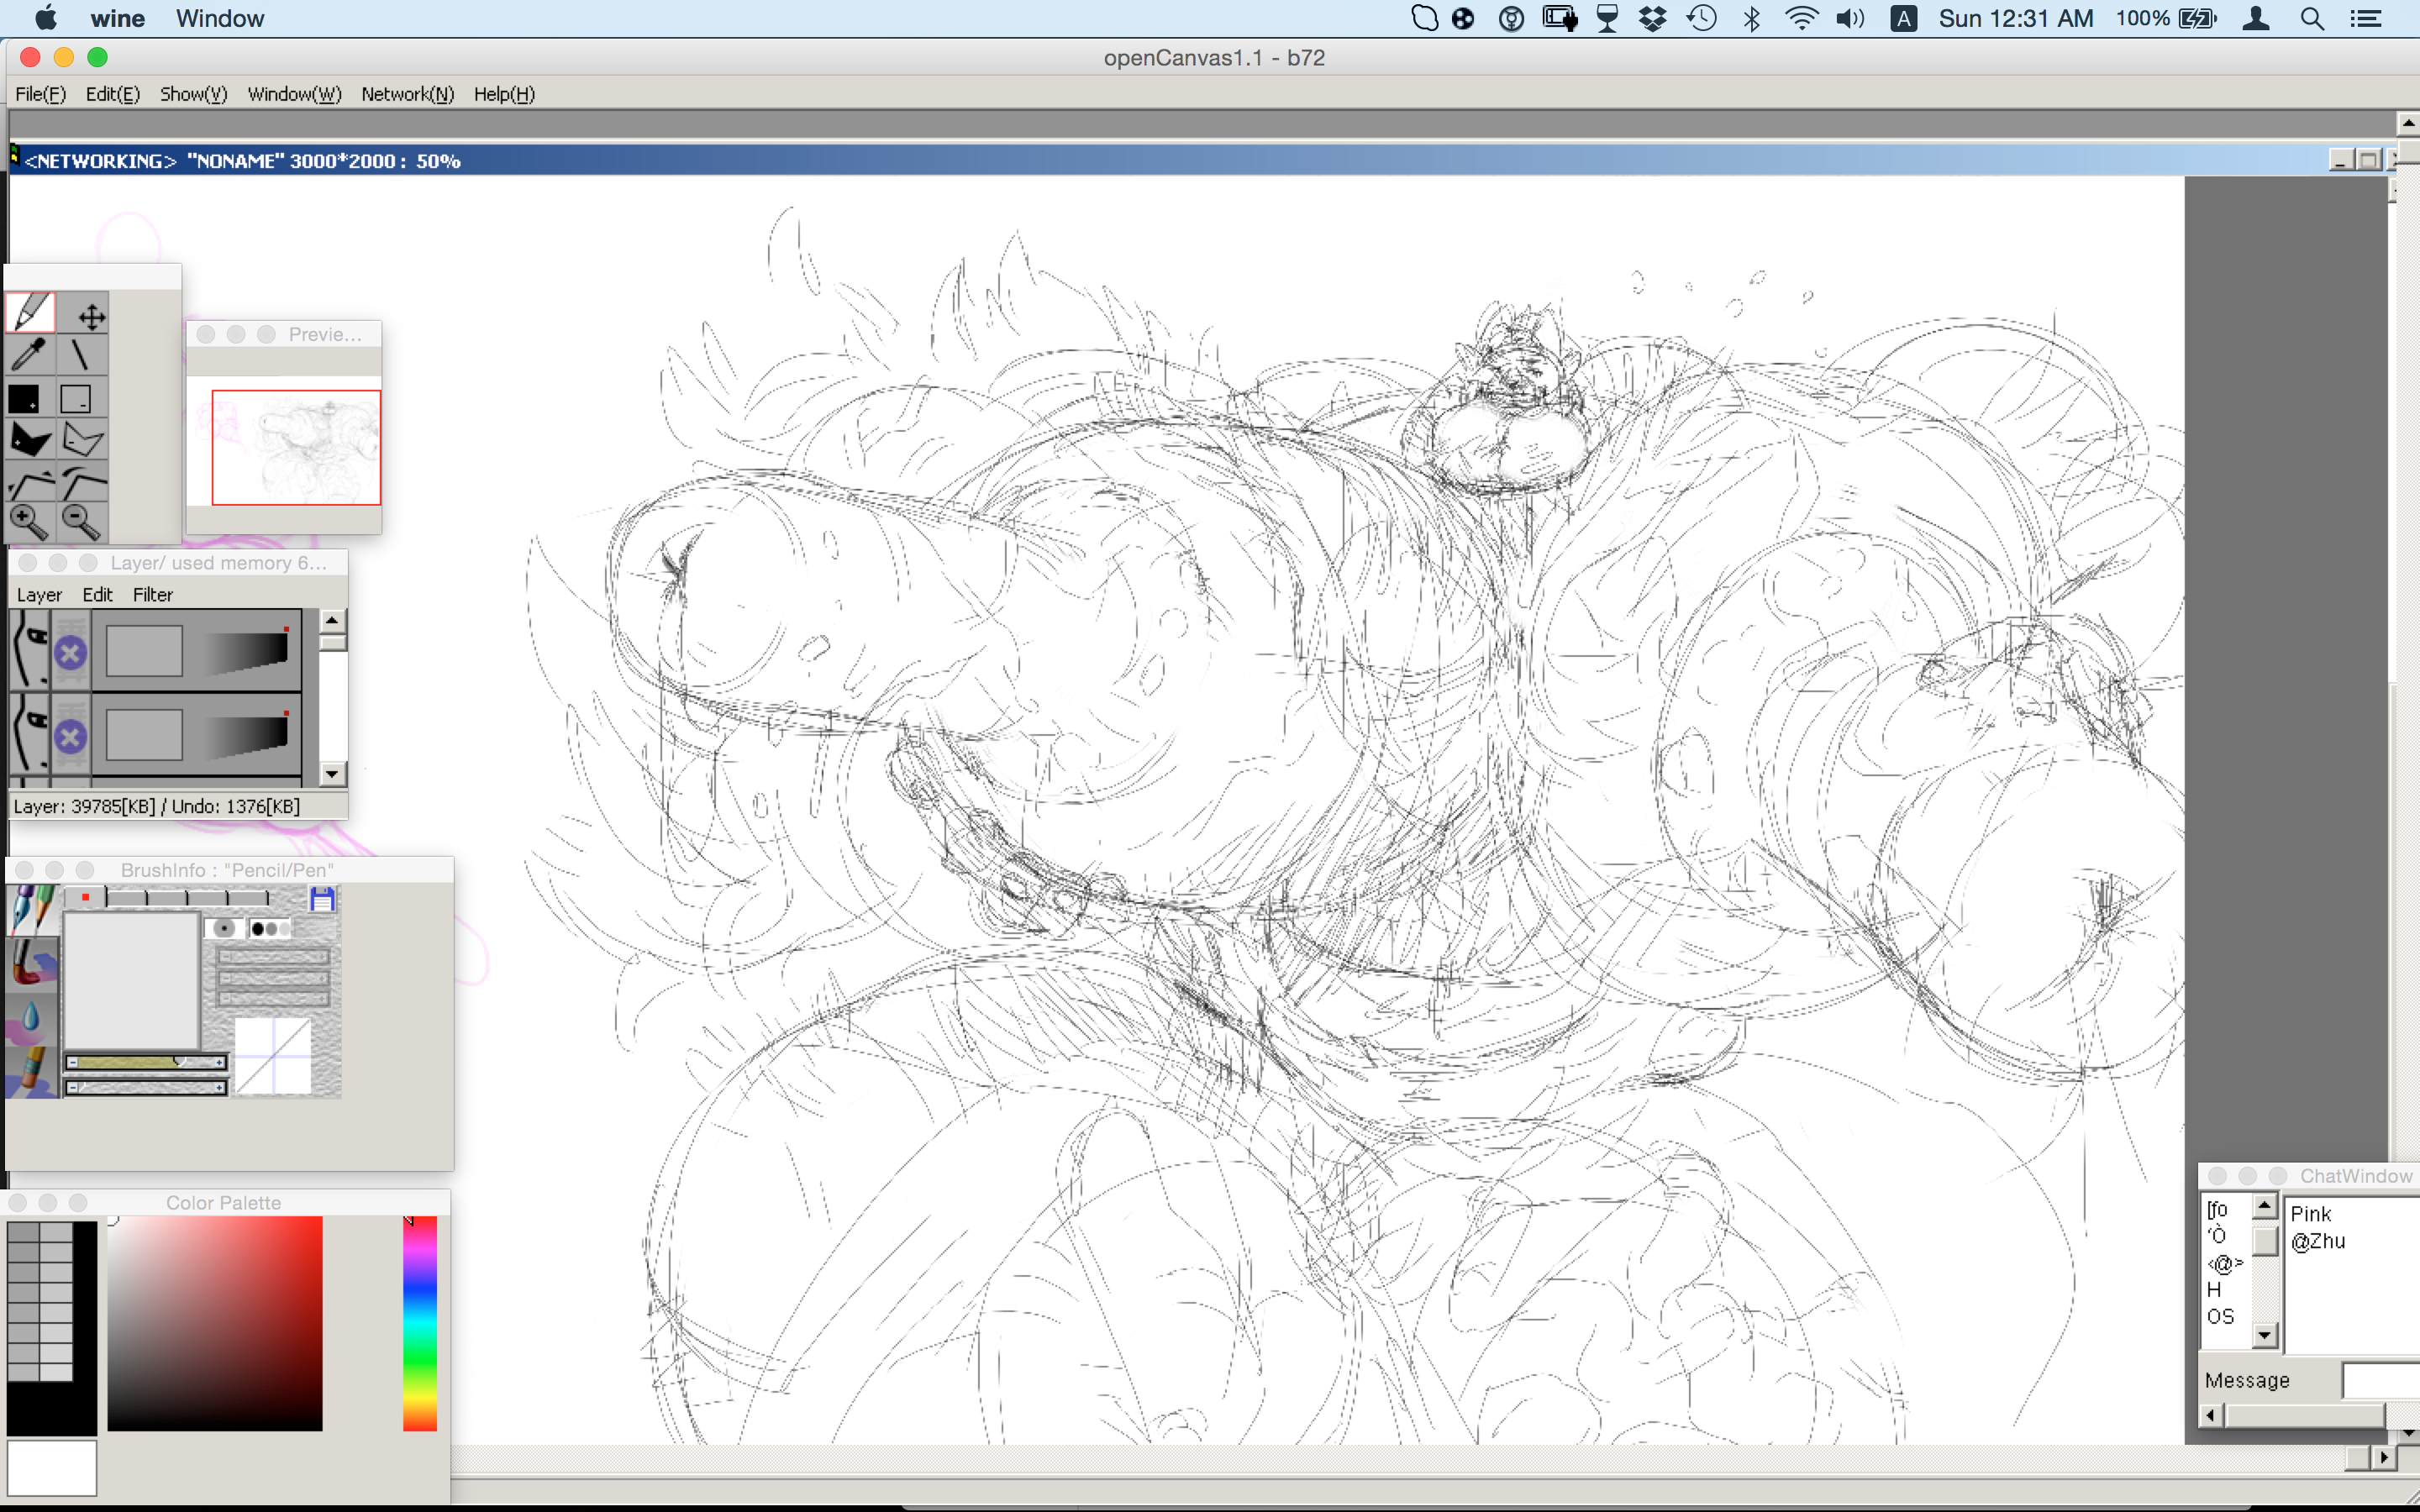The image size is (2420, 1512).
Task: Click the blue floppy save brush icon
Action: pos(322,899)
